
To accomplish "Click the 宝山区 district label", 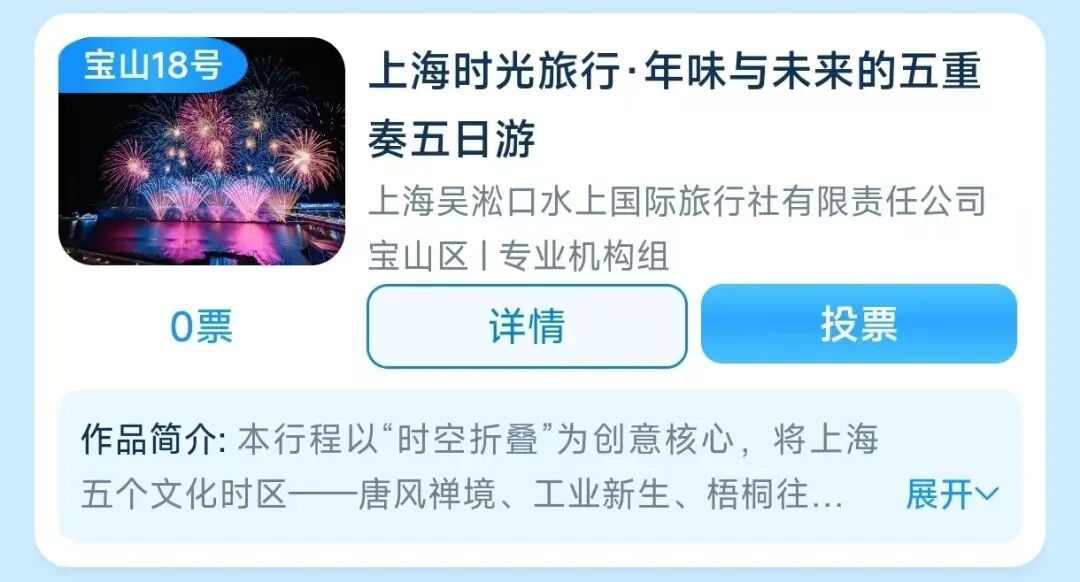I will tap(417, 256).
